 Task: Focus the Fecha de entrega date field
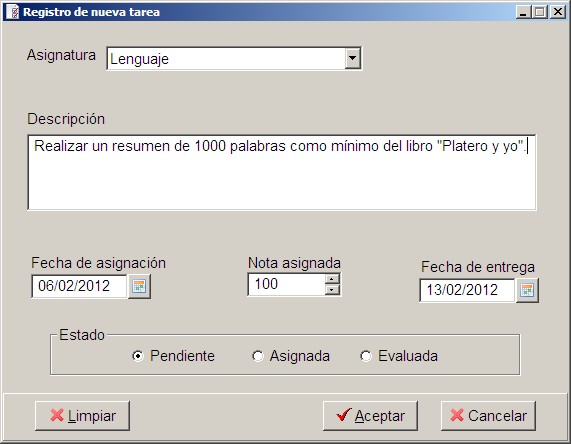pos(467,290)
